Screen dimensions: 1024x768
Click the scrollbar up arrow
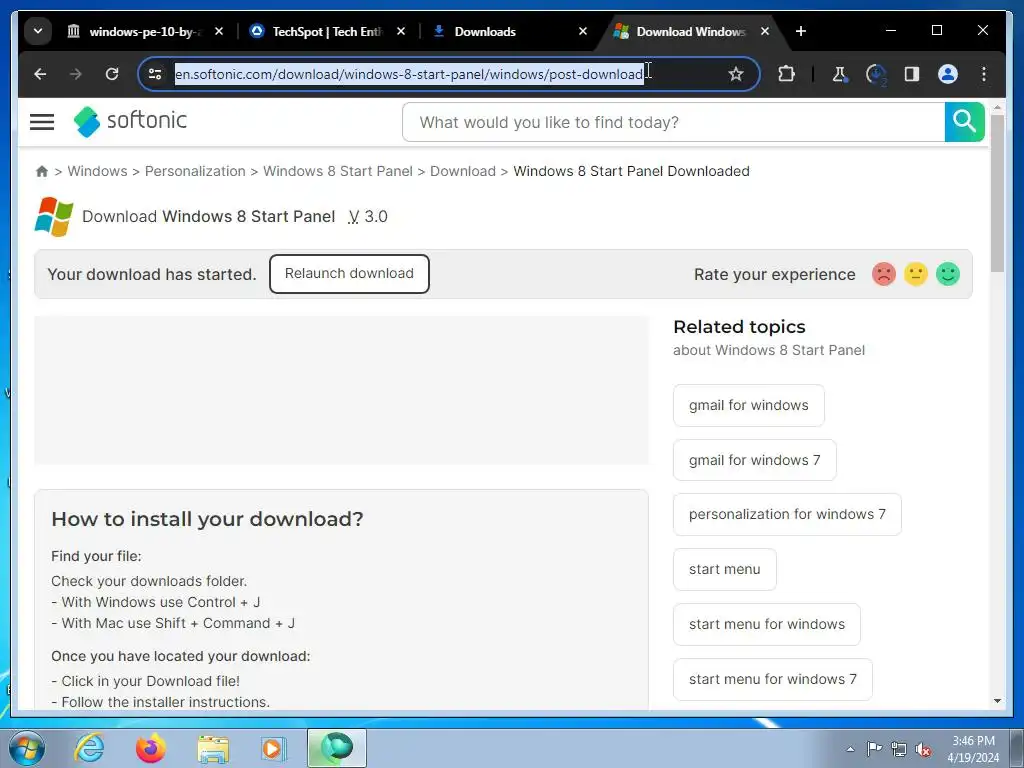pos(997,106)
